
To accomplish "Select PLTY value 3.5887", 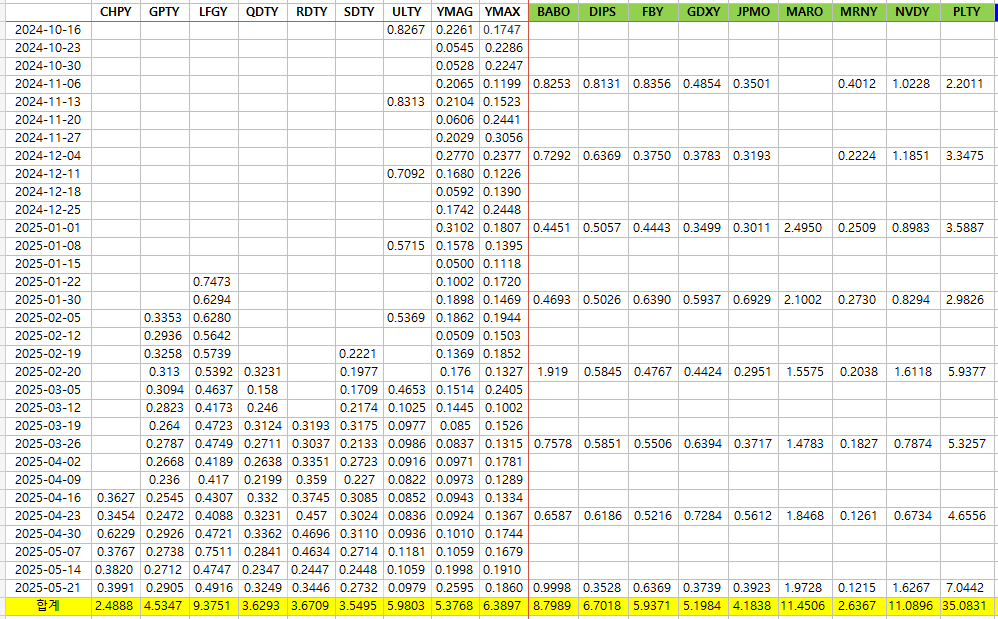I will click(965, 228).
